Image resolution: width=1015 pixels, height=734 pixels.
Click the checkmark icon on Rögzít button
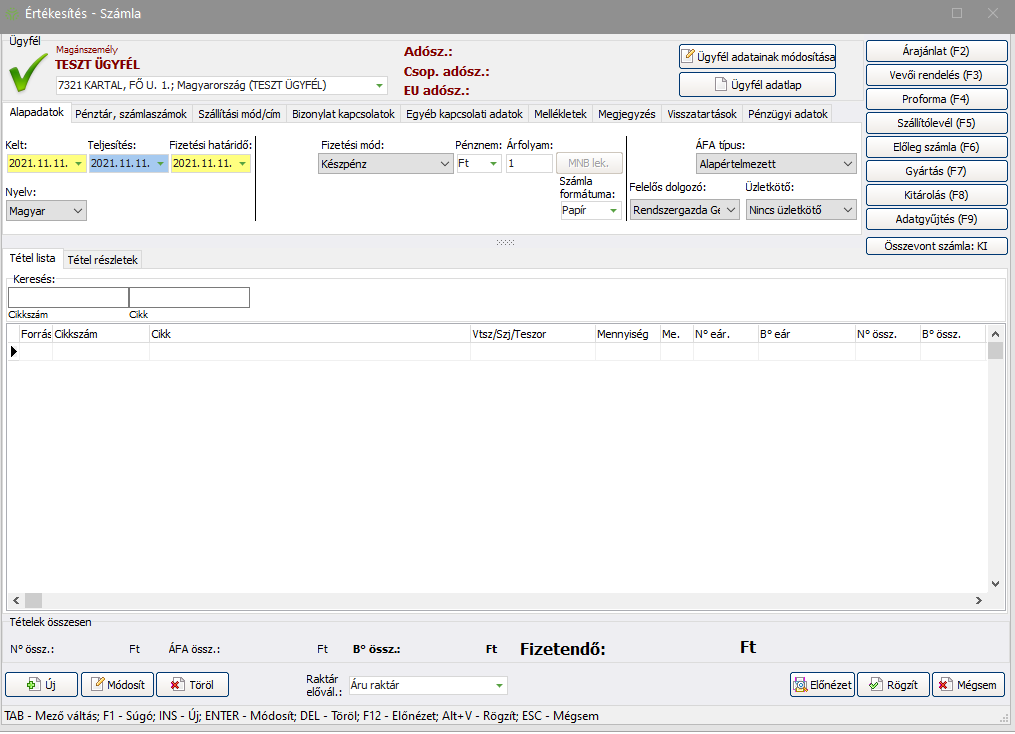click(876, 684)
